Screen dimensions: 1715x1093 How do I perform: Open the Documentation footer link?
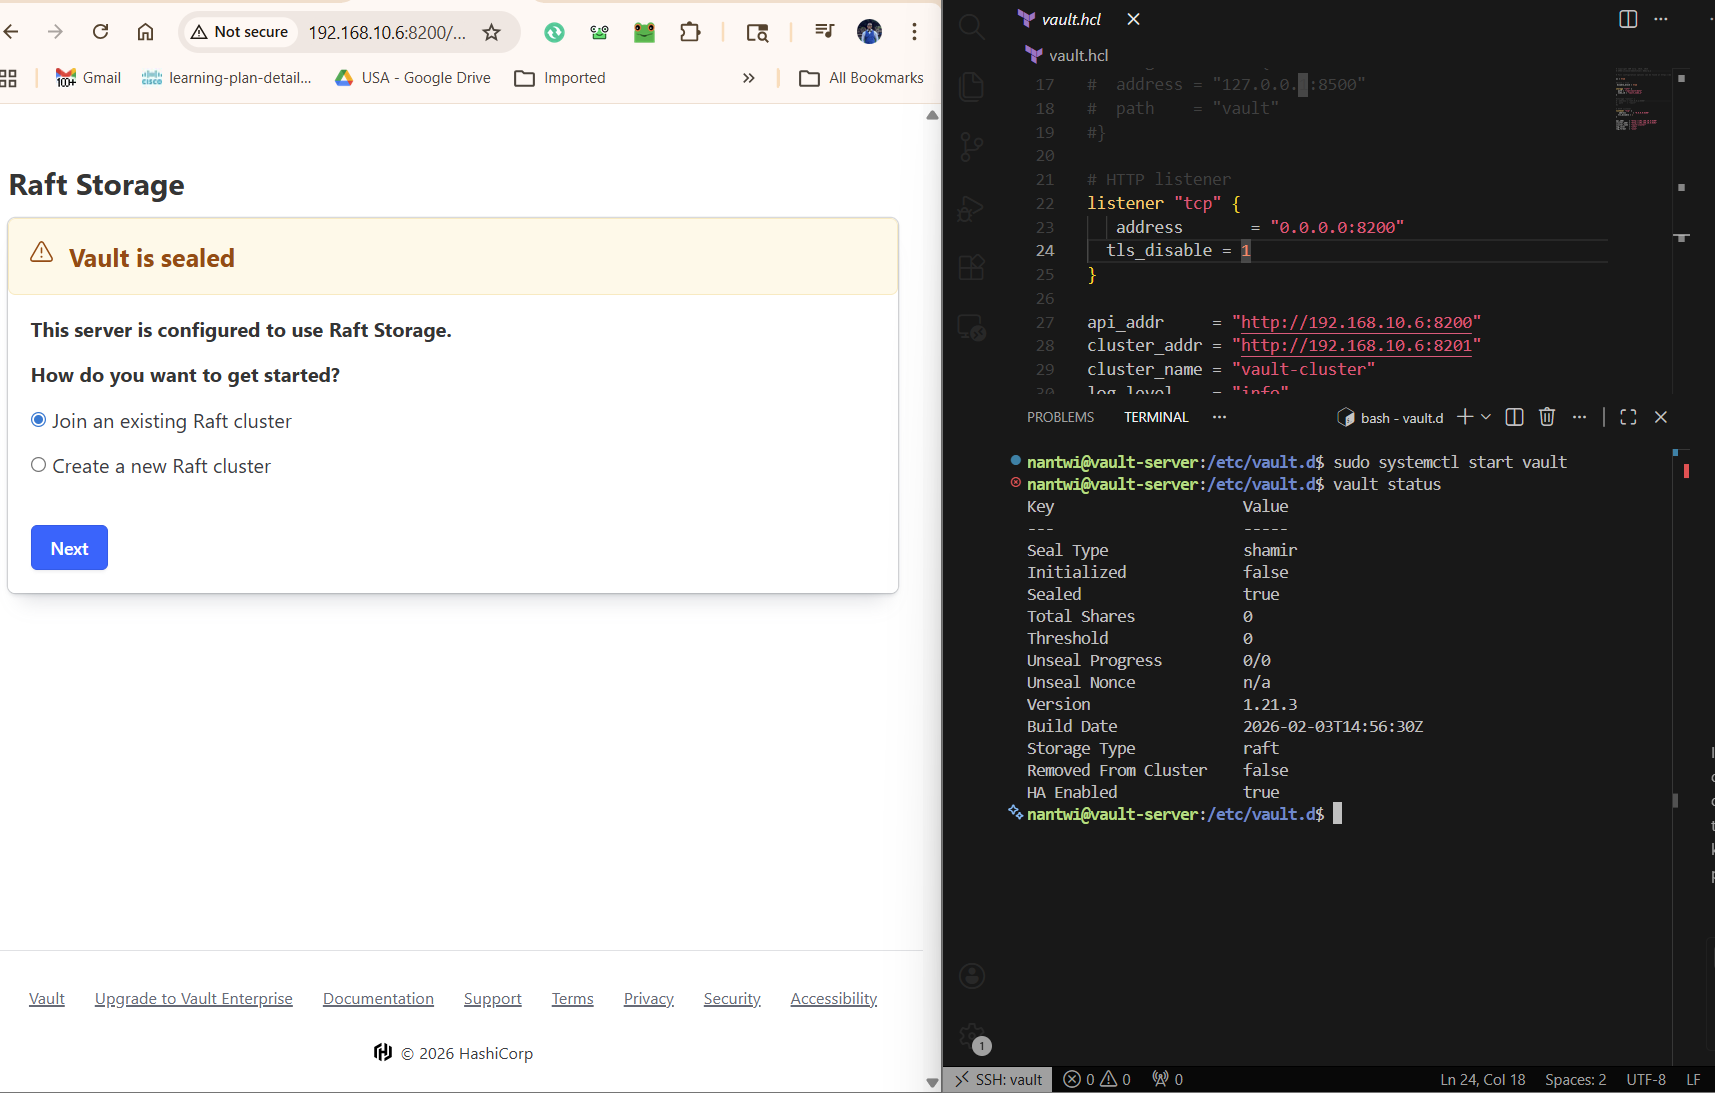point(378,999)
